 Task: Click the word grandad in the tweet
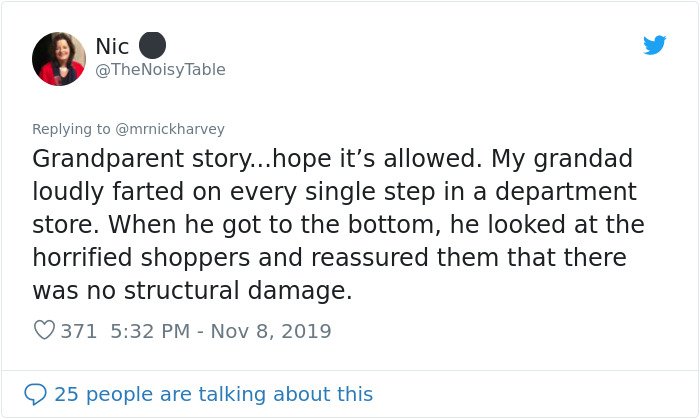click(583, 159)
